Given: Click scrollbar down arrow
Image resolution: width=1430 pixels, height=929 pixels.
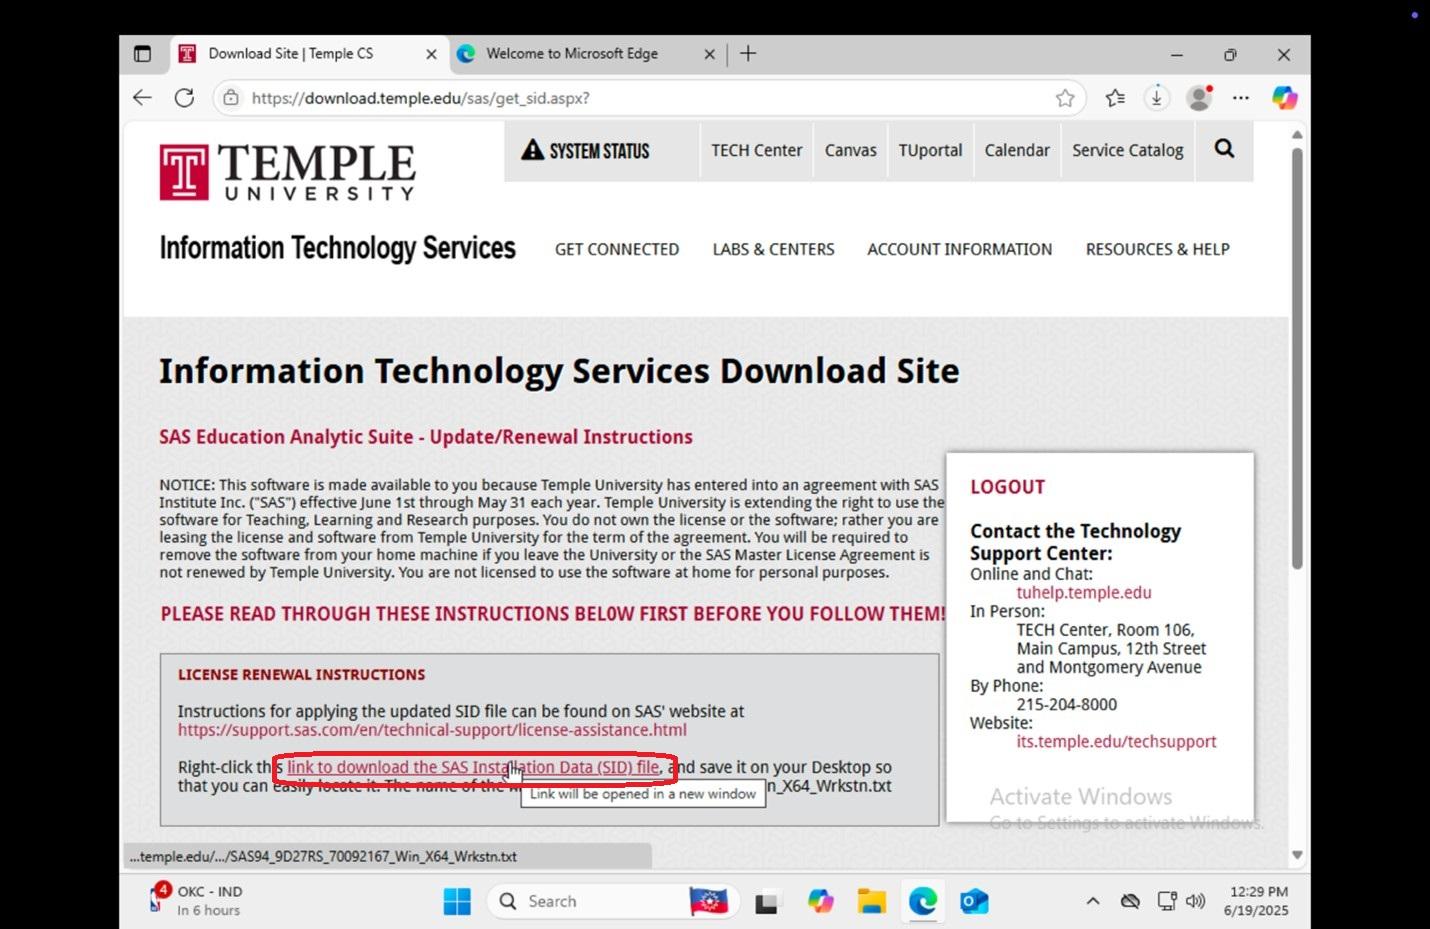Looking at the screenshot, I should tap(1297, 855).
